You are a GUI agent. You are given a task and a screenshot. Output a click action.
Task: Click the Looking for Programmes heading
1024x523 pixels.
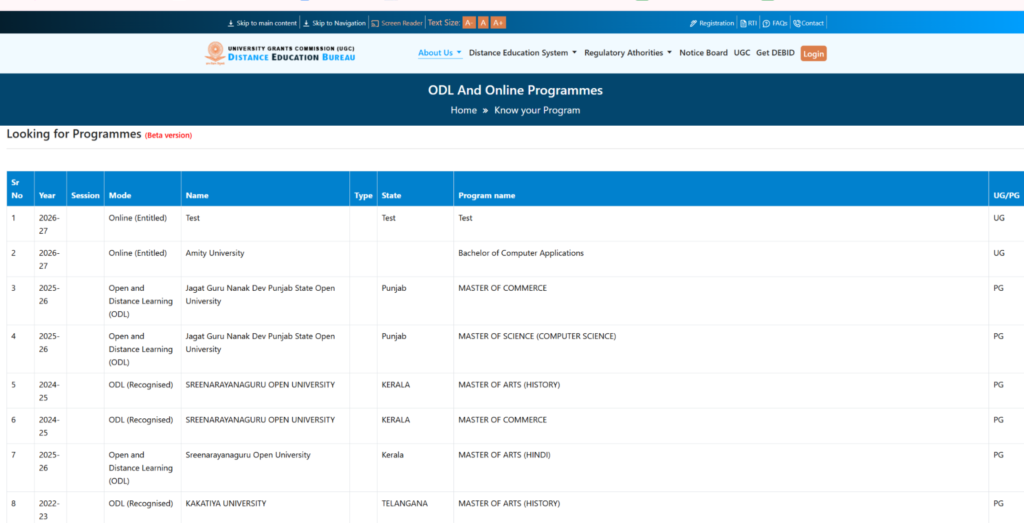74,135
